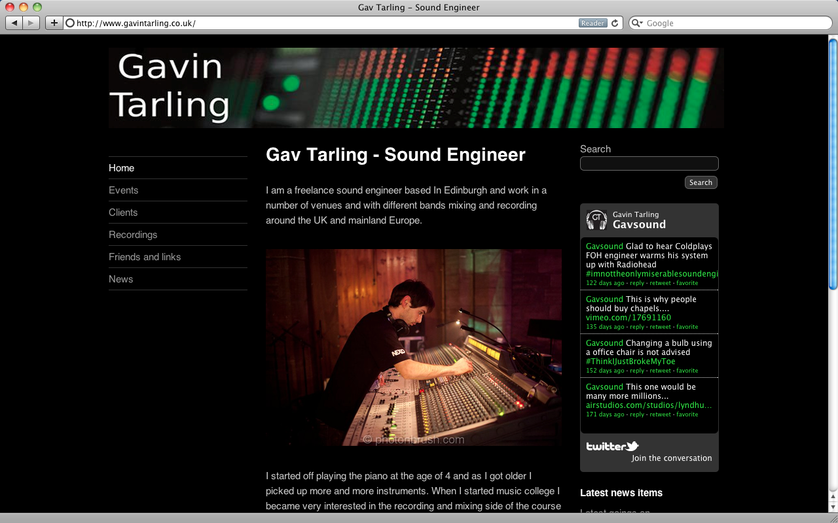Follow the Join the conversation link

pyautogui.click(x=672, y=458)
